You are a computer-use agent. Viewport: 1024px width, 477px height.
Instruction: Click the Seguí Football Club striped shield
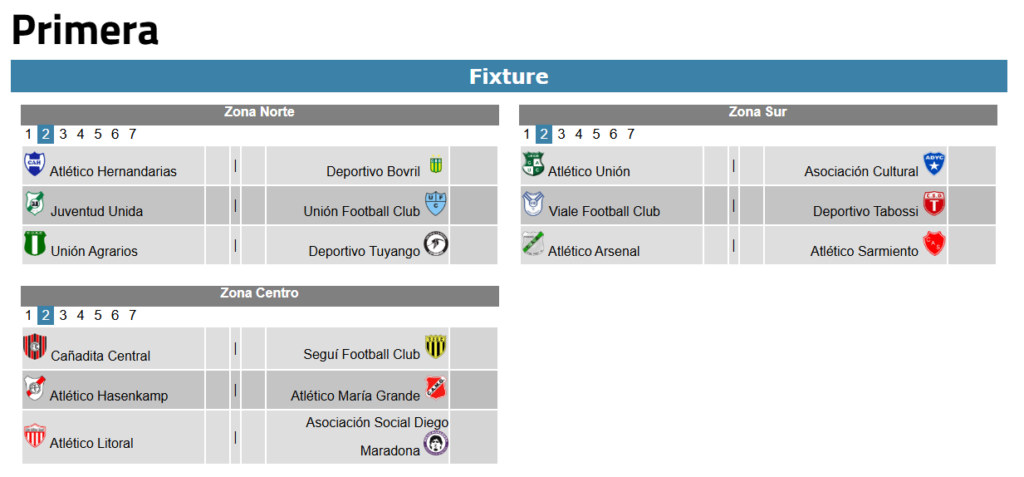tap(436, 346)
